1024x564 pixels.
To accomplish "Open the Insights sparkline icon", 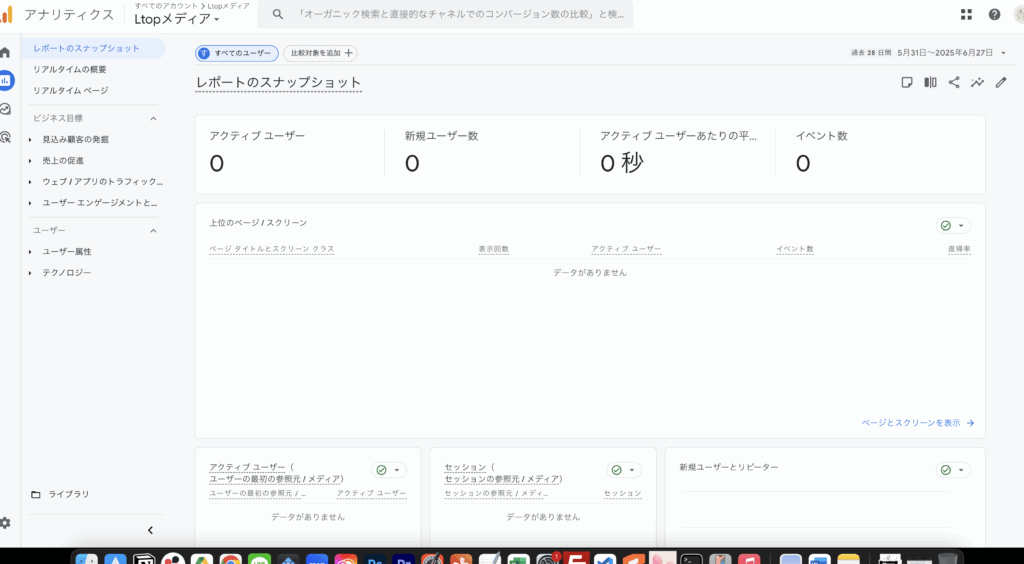I will [x=977, y=83].
